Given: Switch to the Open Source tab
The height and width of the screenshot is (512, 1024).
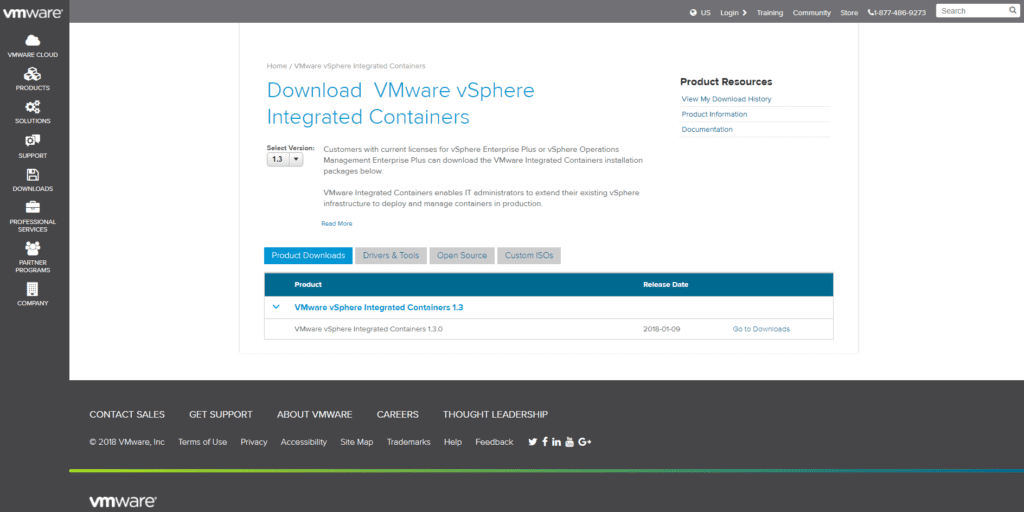Looking at the screenshot, I should tap(462, 255).
